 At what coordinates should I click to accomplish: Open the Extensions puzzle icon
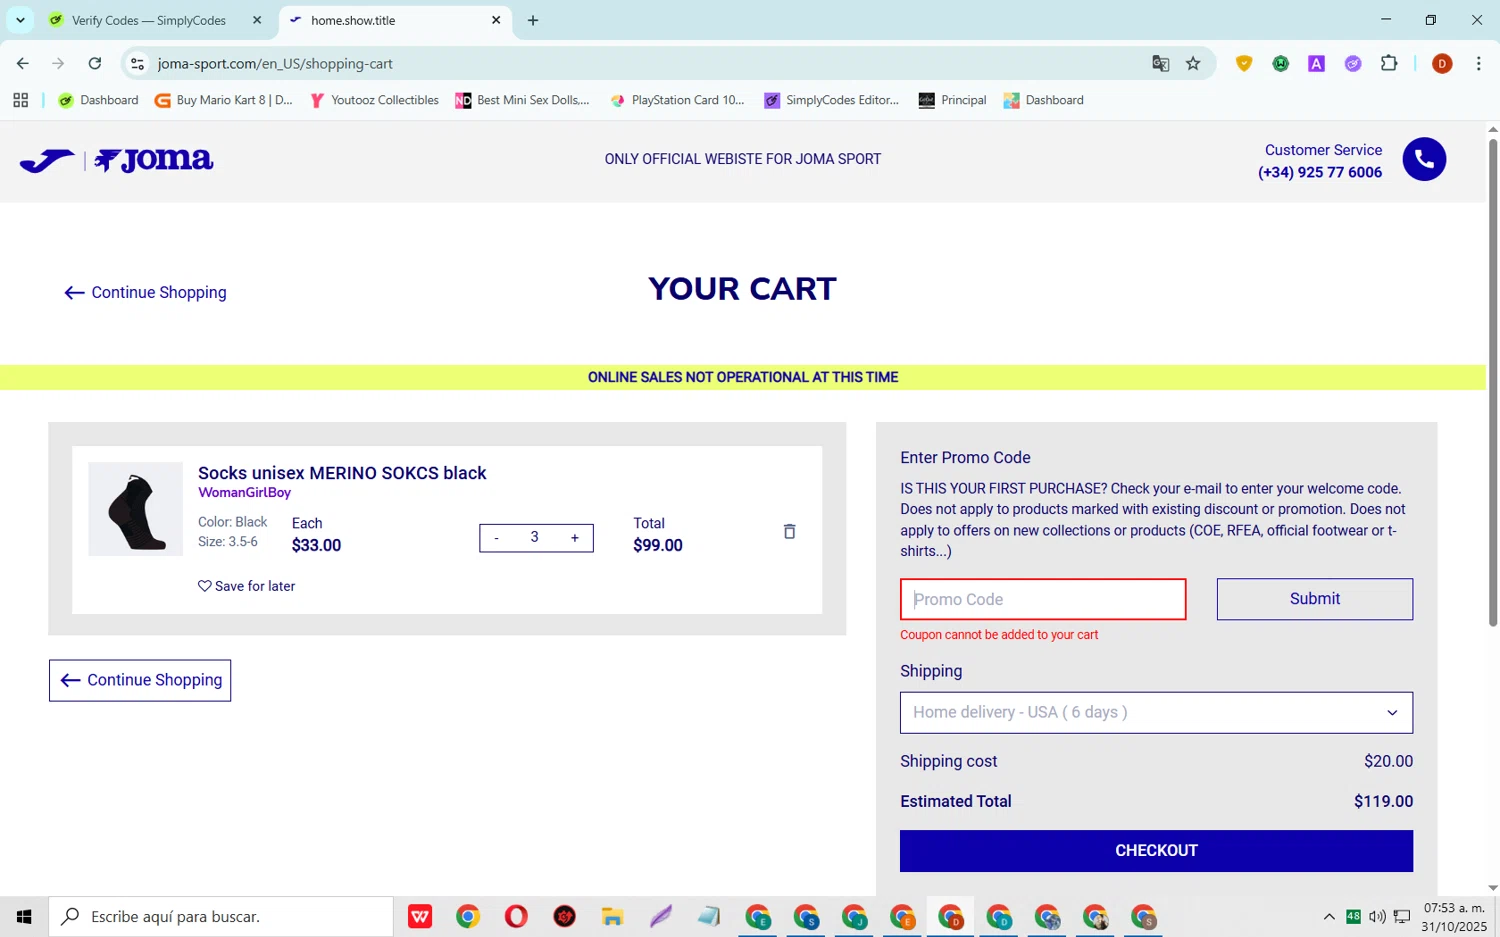coord(1389,63)
